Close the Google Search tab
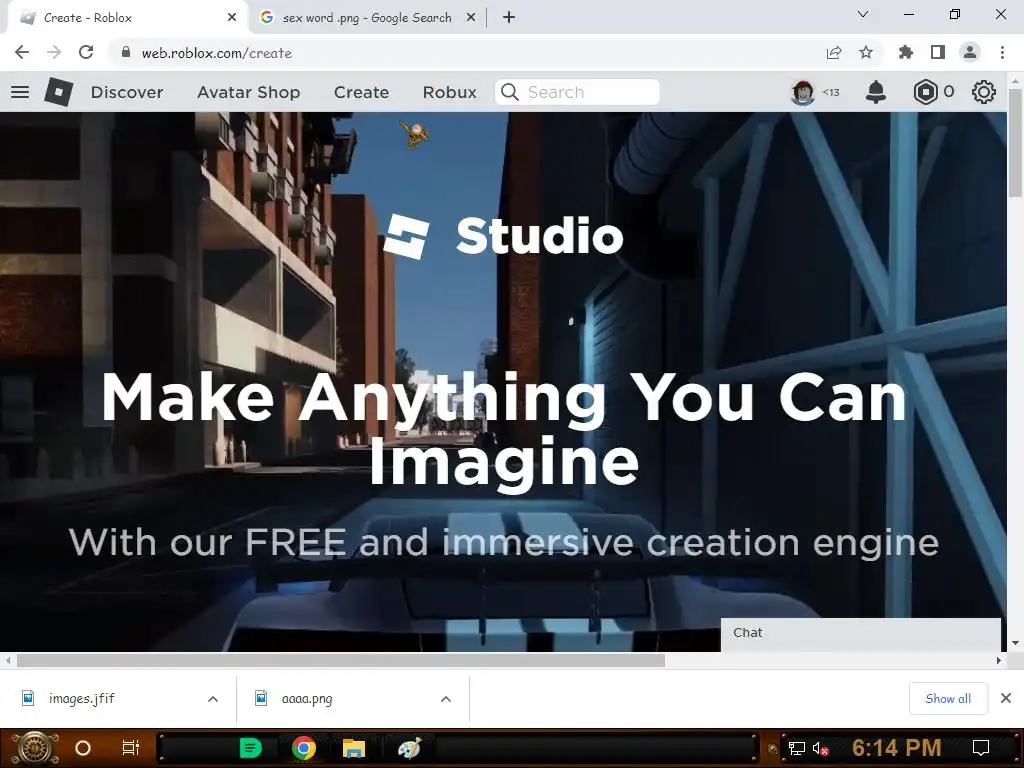The height and width of the screenshot is (768, 1024). [x=470, y=18]
